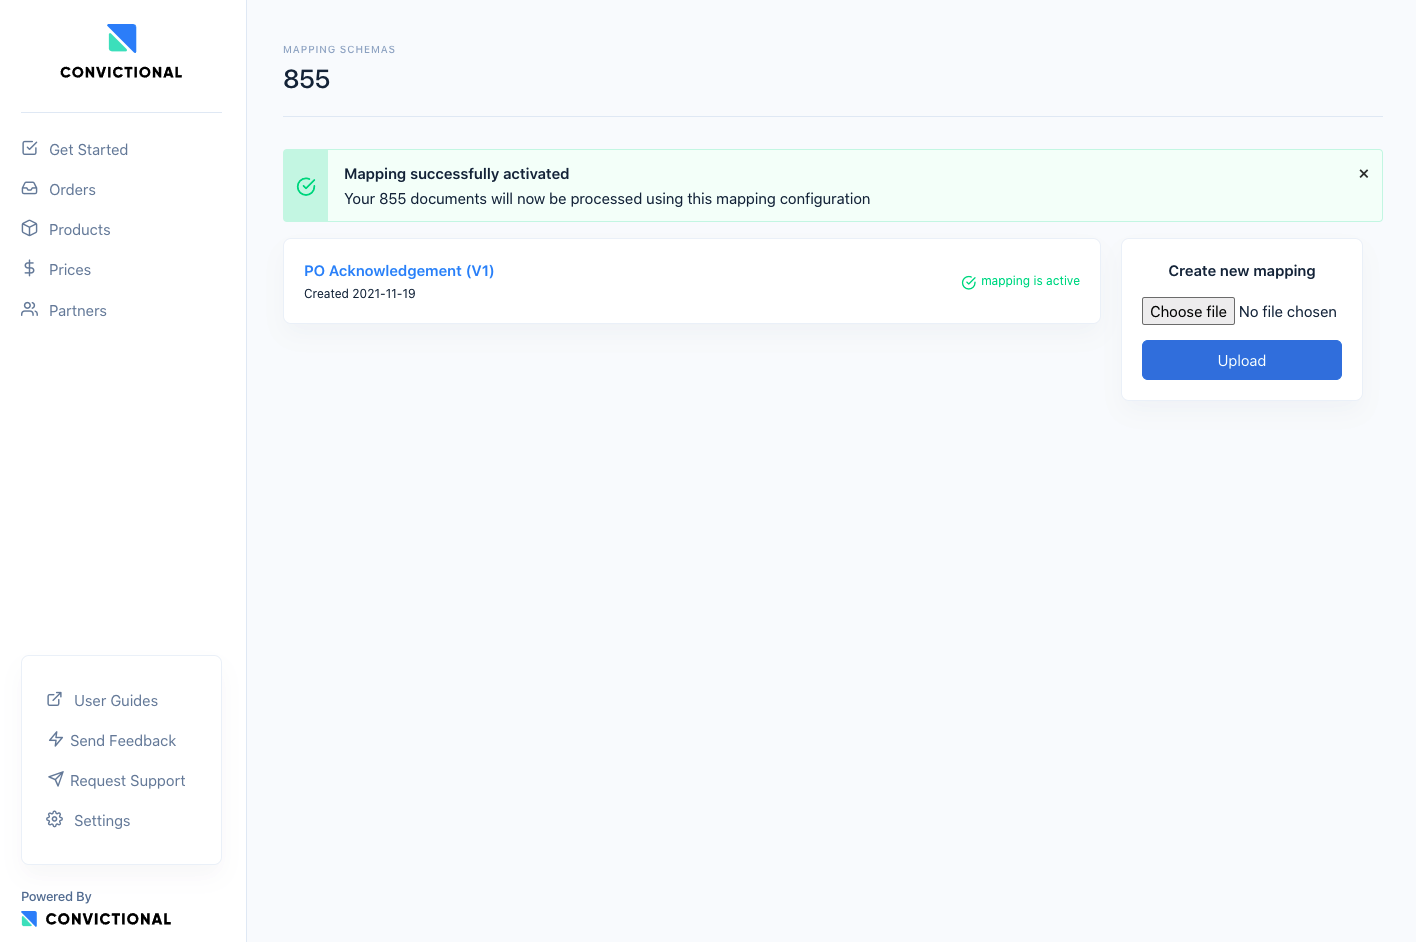Image resolution: width=1416 pixels, height=942 pixels.
Task: Select Send Feedback
Action: (x=123, y=740)
